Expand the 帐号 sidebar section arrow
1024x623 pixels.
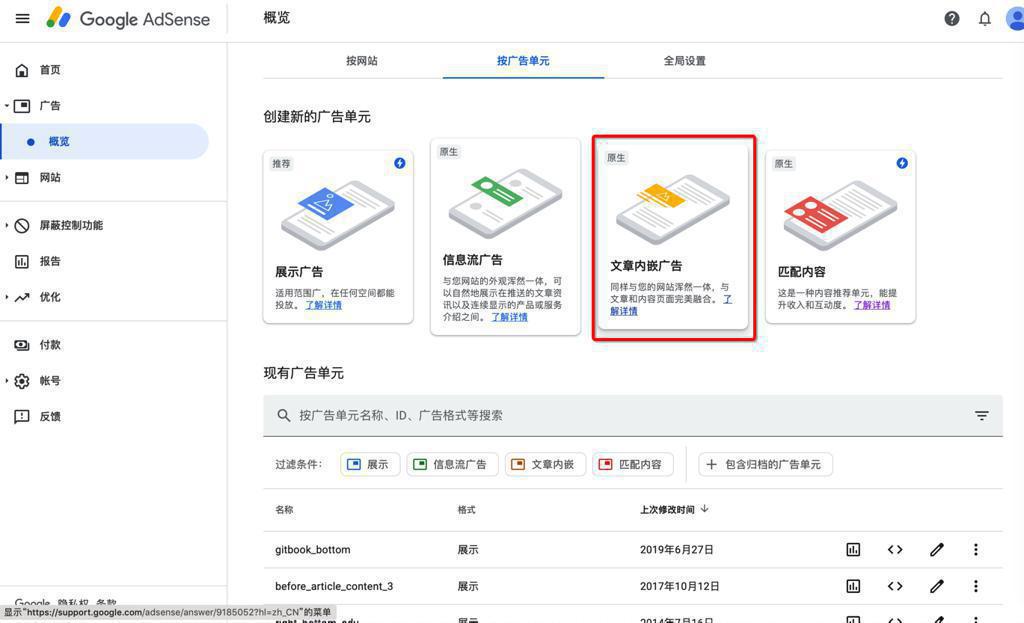click(x=7, y=381)
